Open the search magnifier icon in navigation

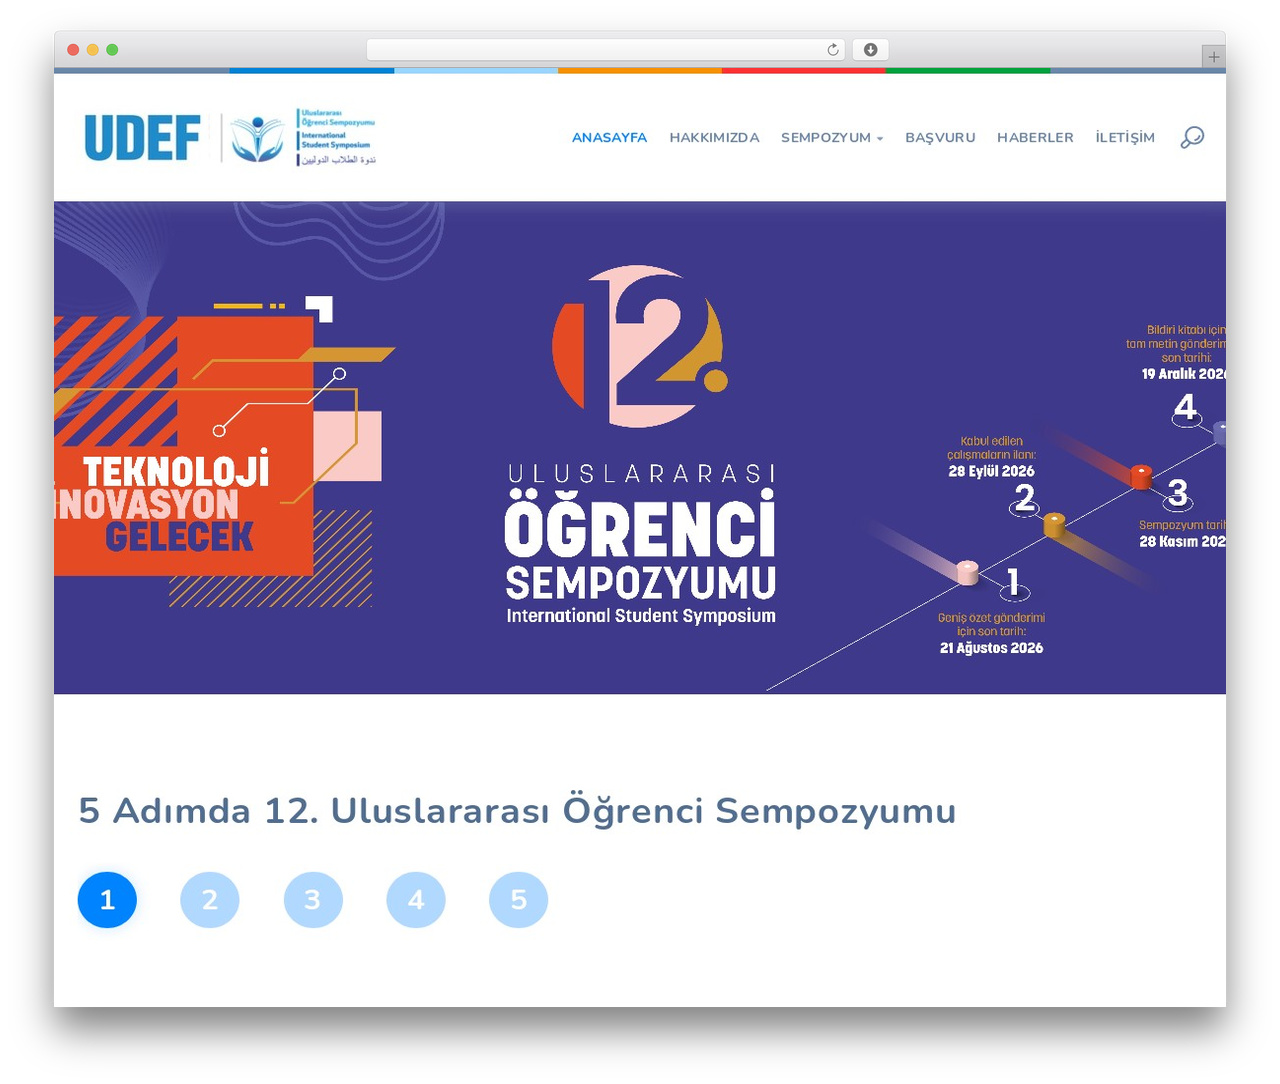pos(1192,138)
